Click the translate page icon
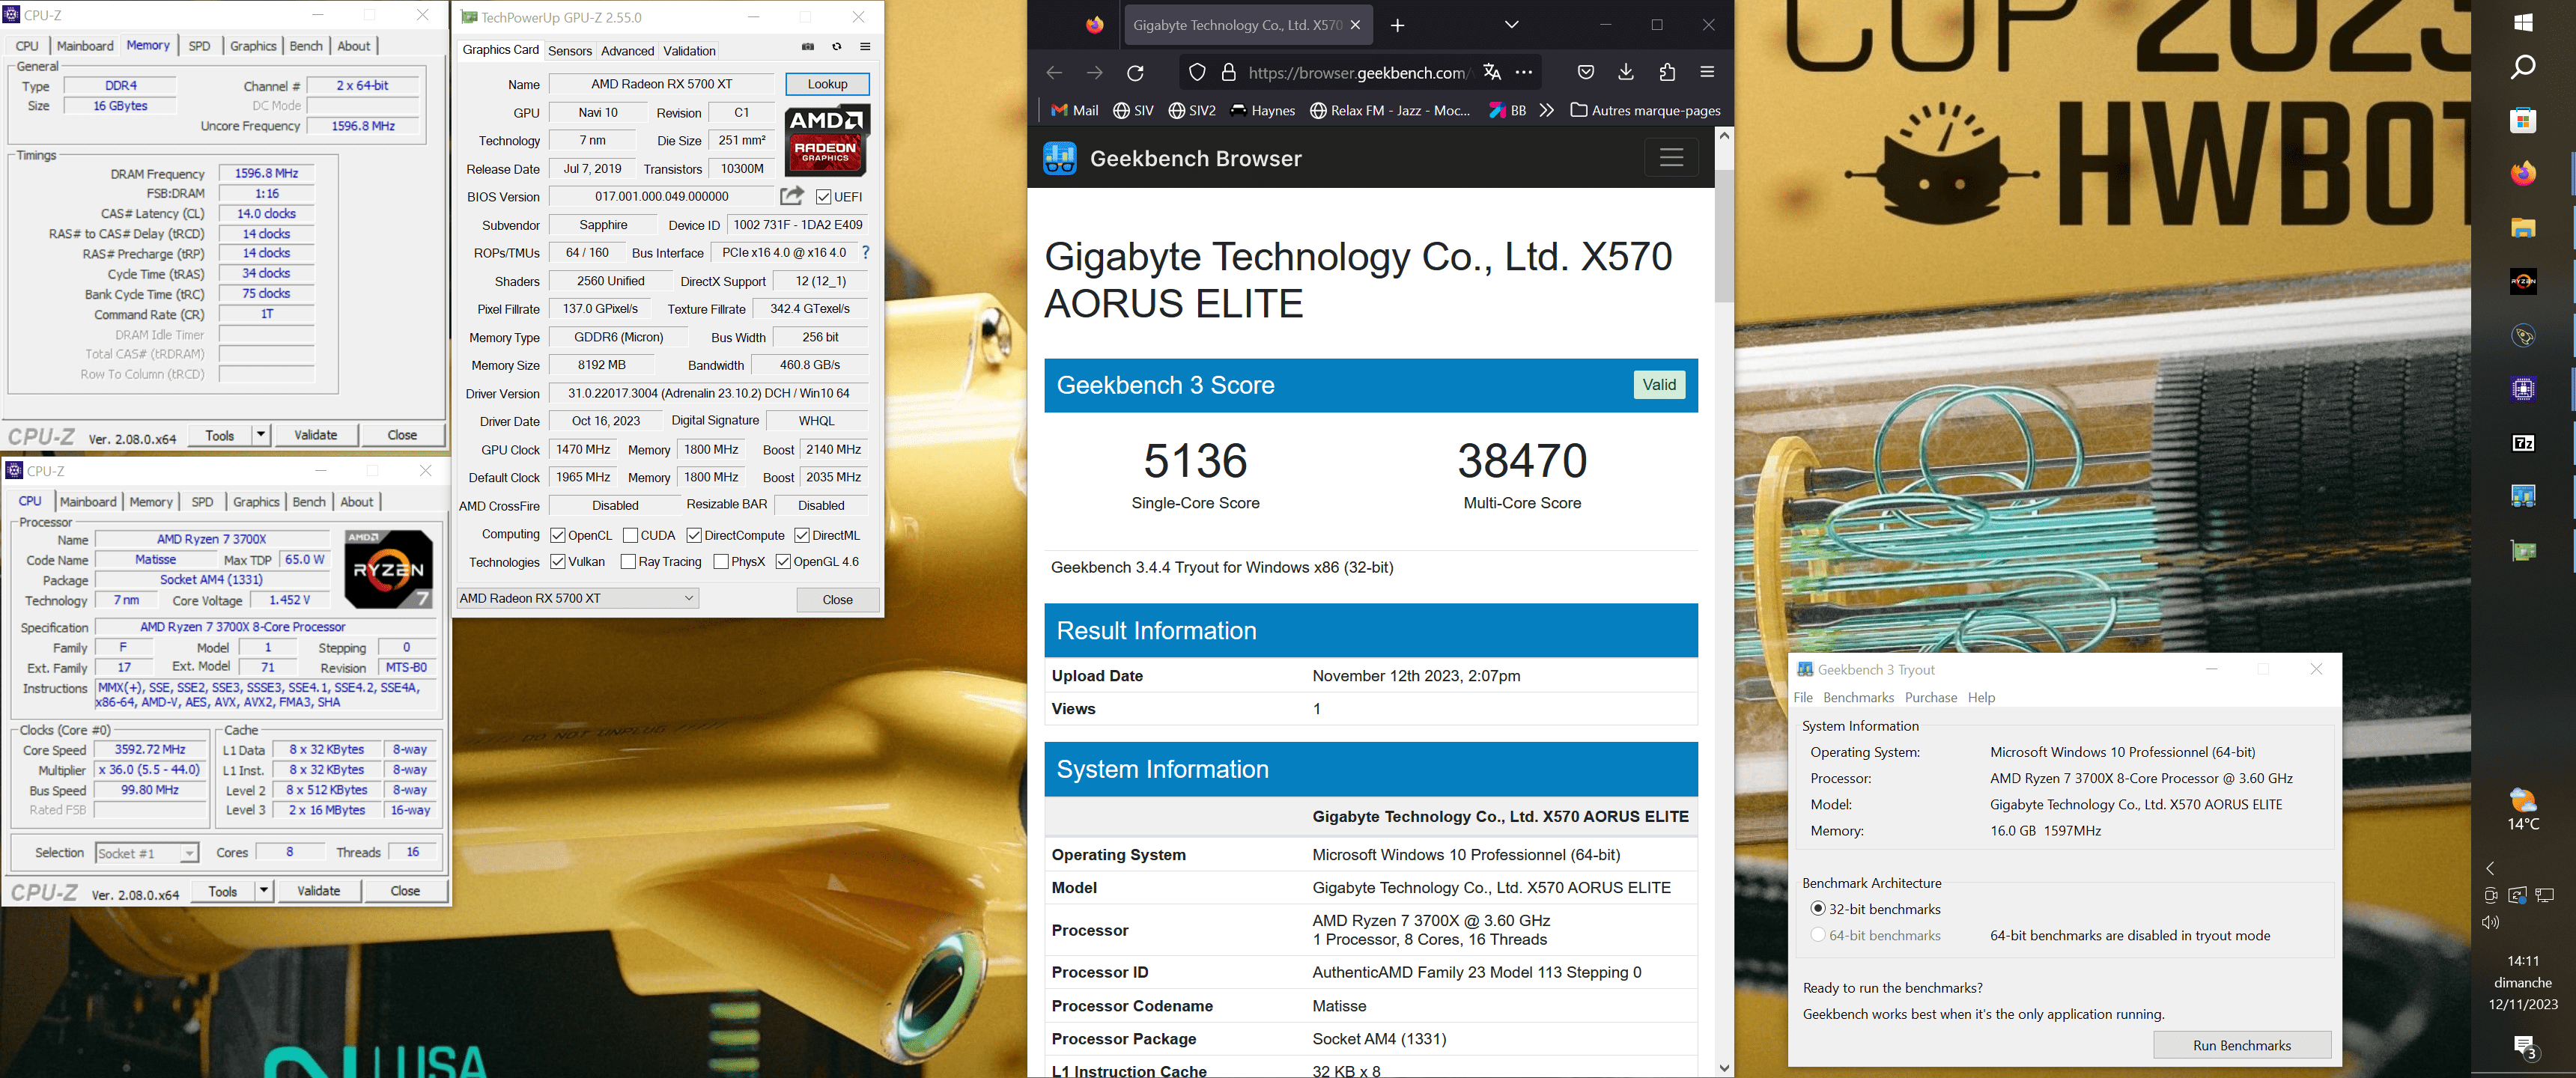 tap(1492, 72)
